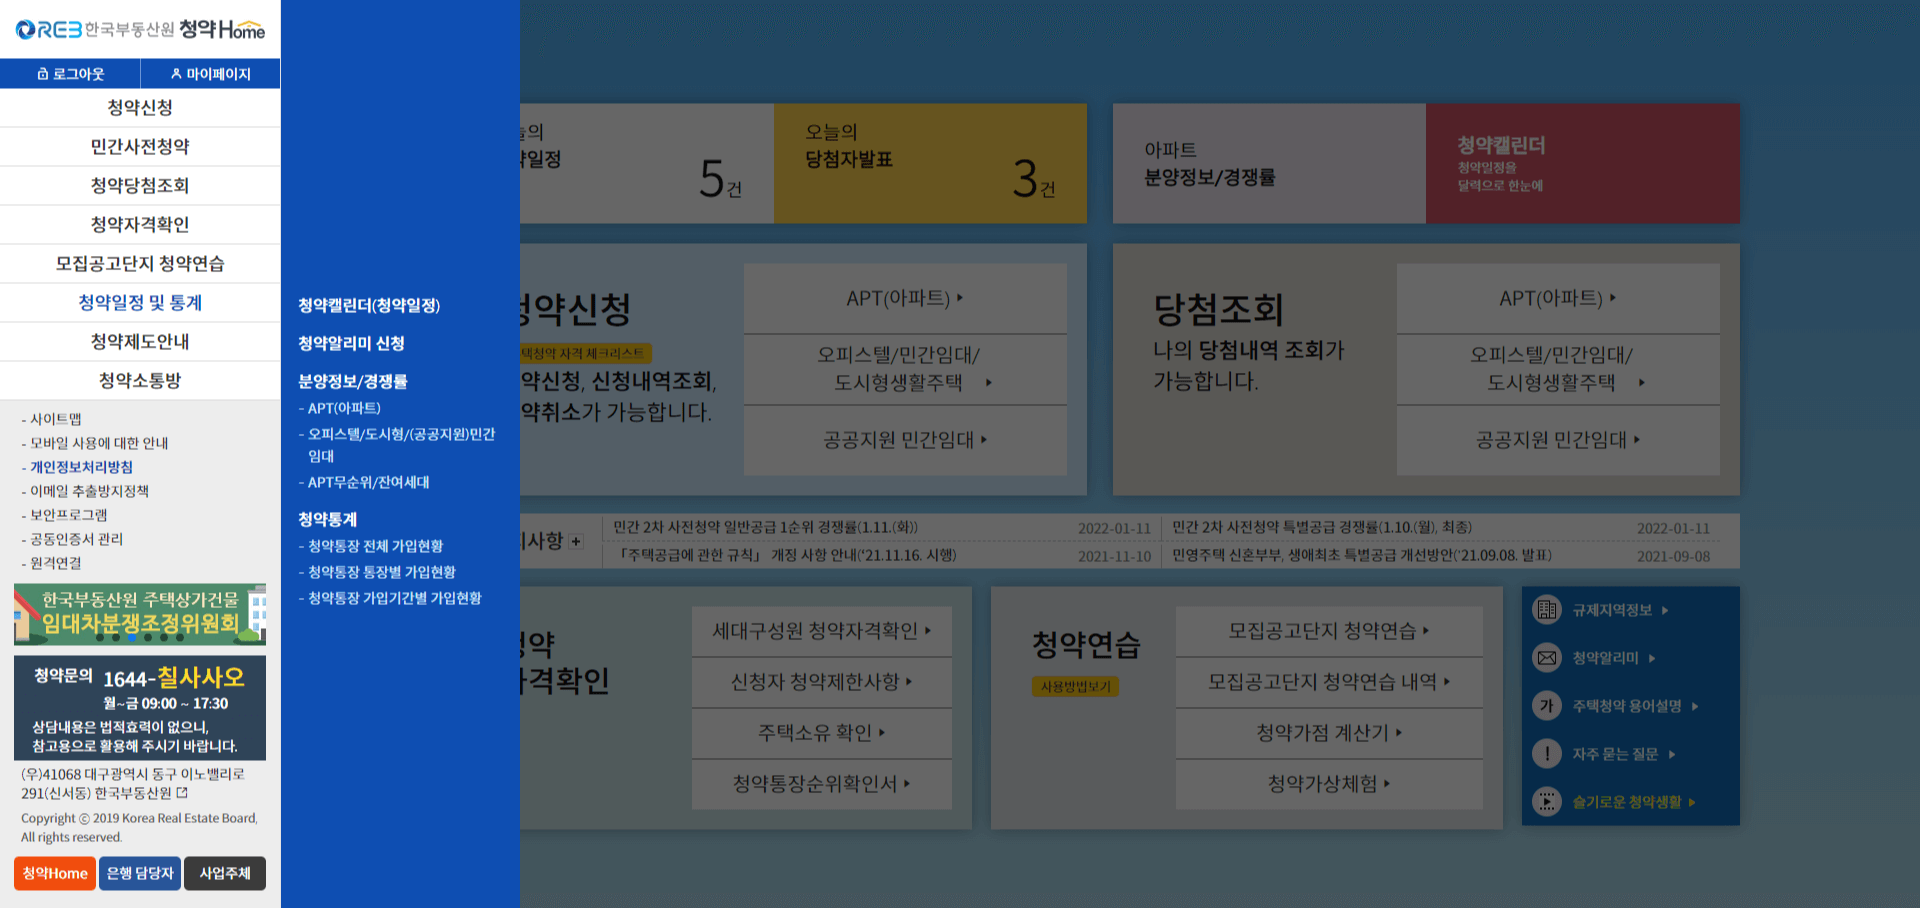Image resolution: width=1920 pixels, height=908 pixels.
Task: Open 청약통계 submenu heading
Action: [327, 519]
